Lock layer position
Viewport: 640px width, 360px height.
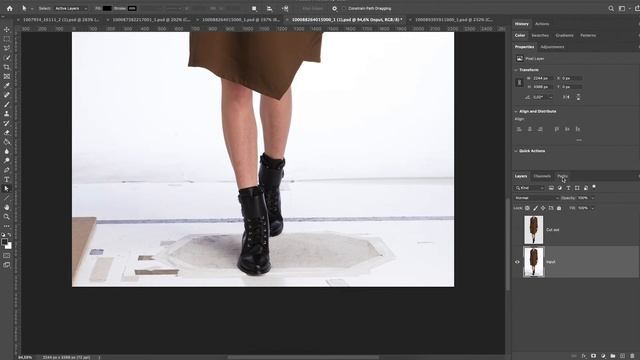pyautogui.click(x=543, y=208)
